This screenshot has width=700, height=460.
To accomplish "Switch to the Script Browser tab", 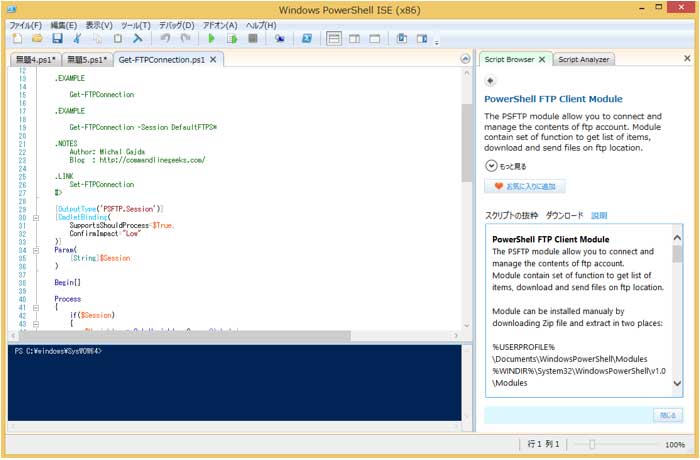I will [509, 59].
